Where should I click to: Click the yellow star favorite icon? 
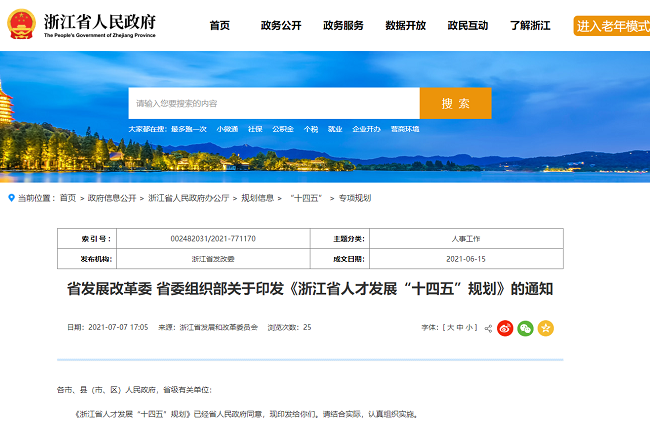(545, 328)
